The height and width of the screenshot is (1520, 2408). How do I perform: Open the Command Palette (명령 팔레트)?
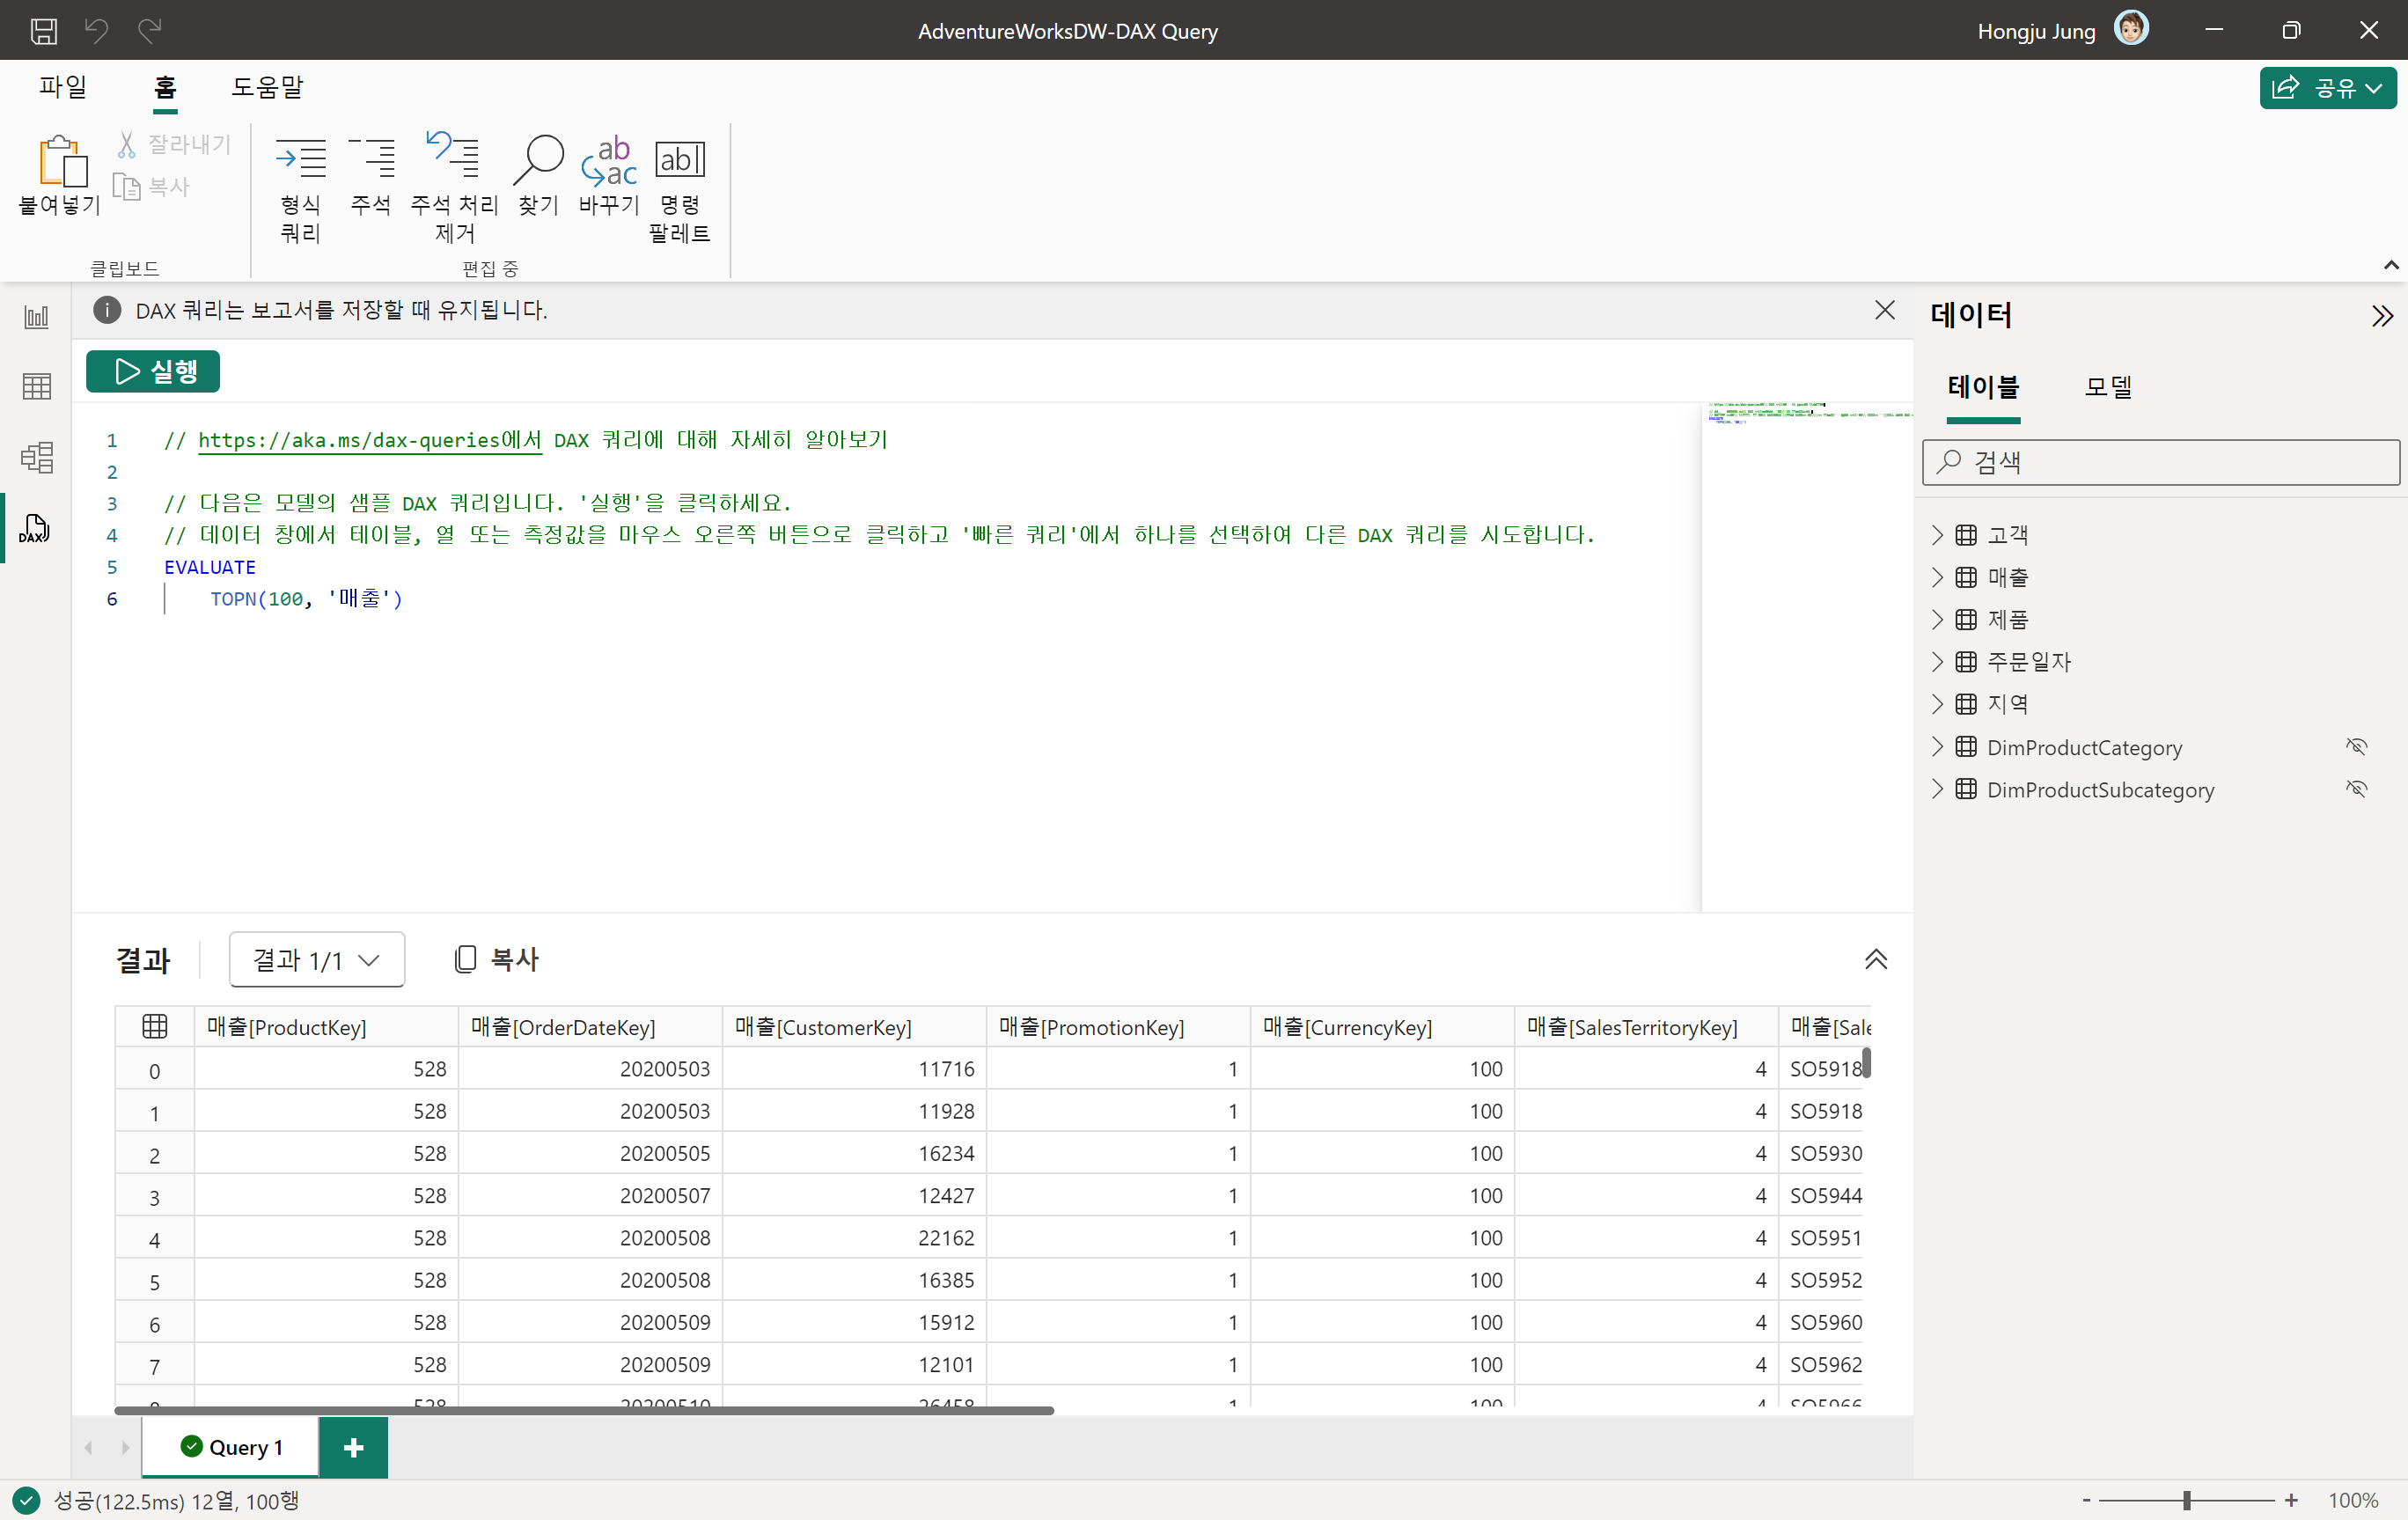(679, 160)
